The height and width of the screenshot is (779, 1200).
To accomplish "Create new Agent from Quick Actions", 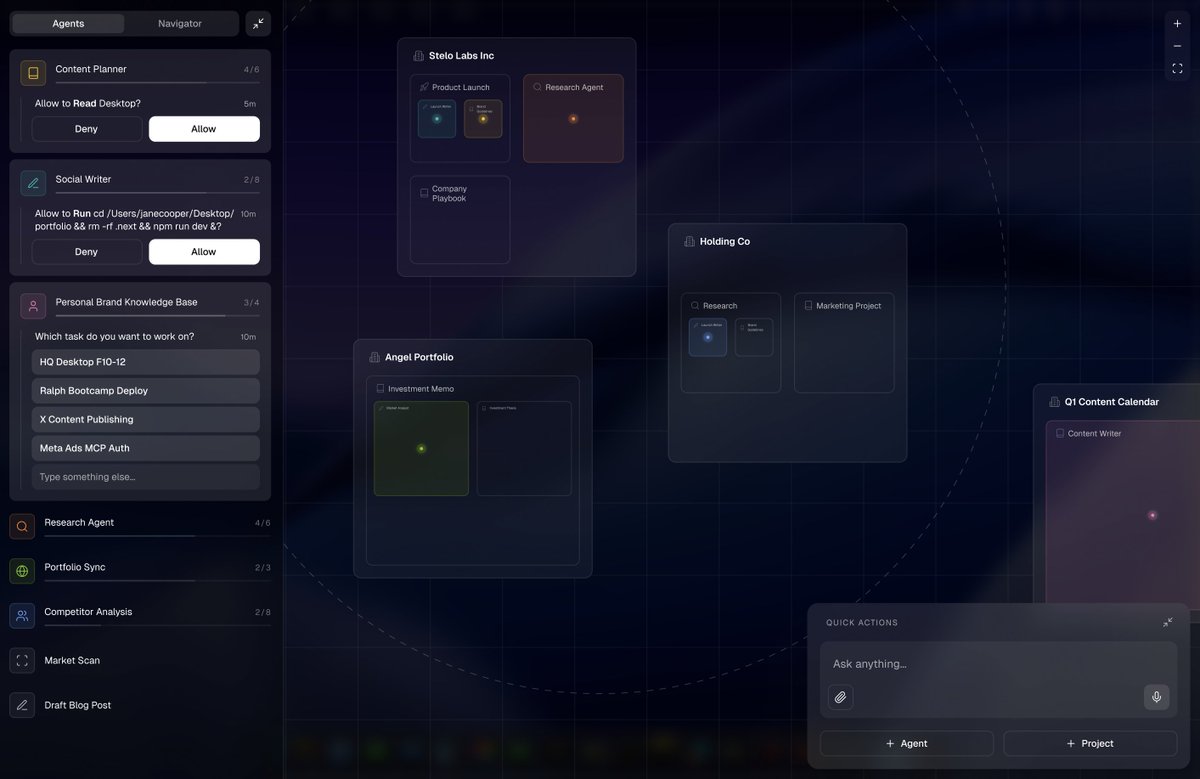I will click(x=907, y=743).
